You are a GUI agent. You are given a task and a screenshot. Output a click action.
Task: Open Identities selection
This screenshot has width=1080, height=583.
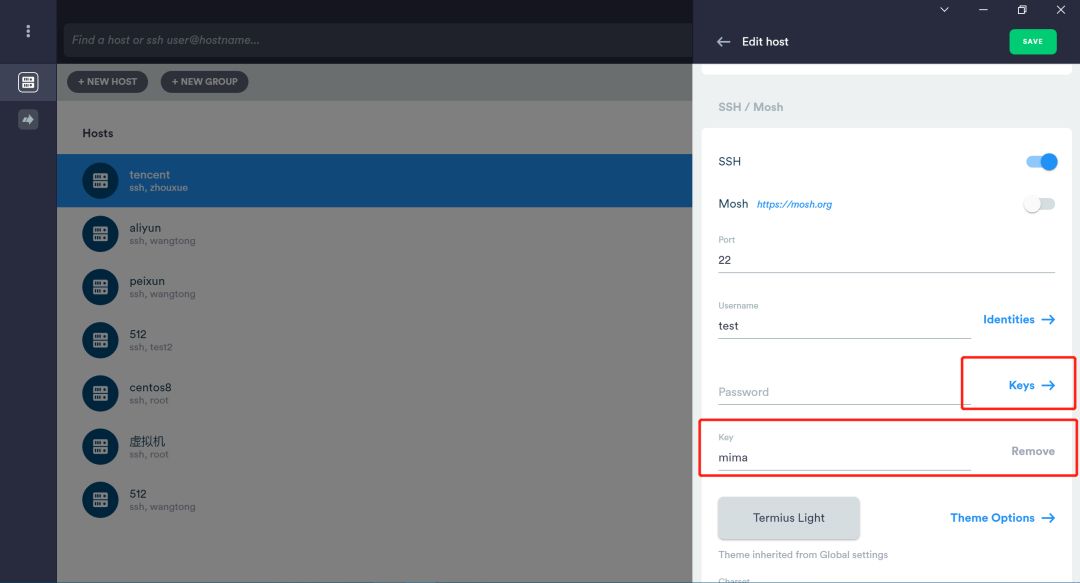point(1019,319)
